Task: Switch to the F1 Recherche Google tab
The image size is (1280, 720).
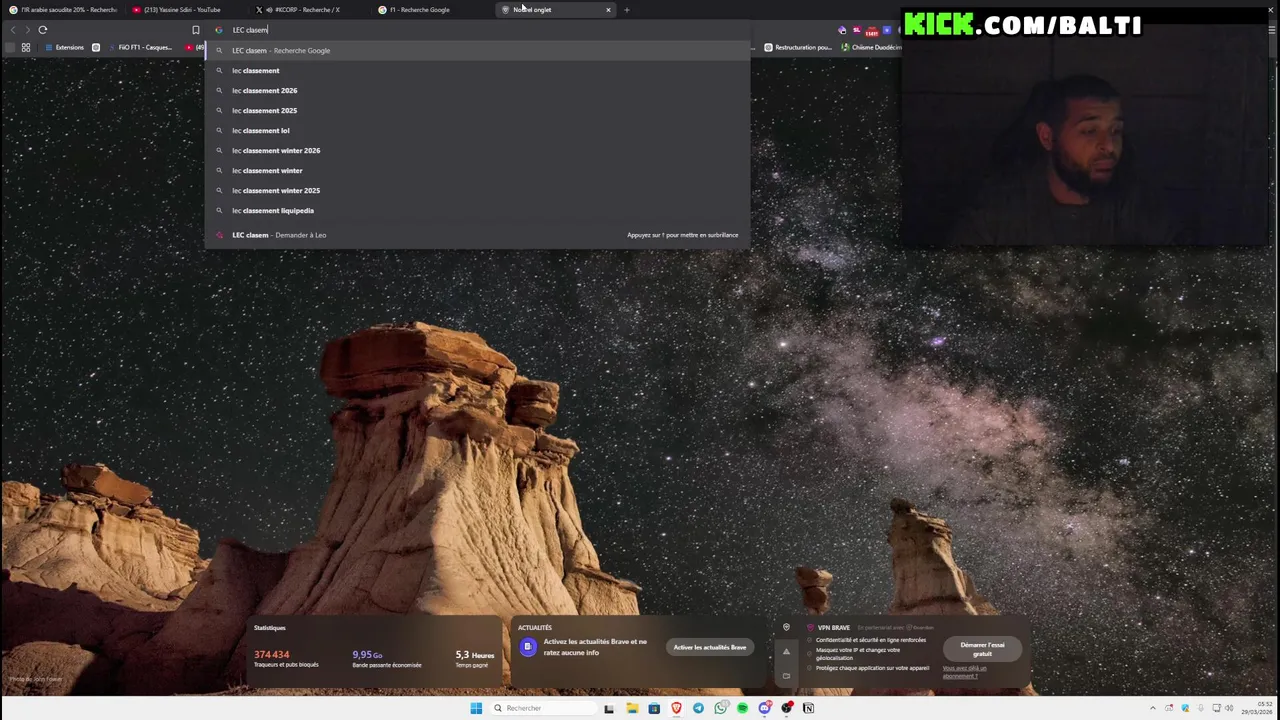Action: coord(430,10)
